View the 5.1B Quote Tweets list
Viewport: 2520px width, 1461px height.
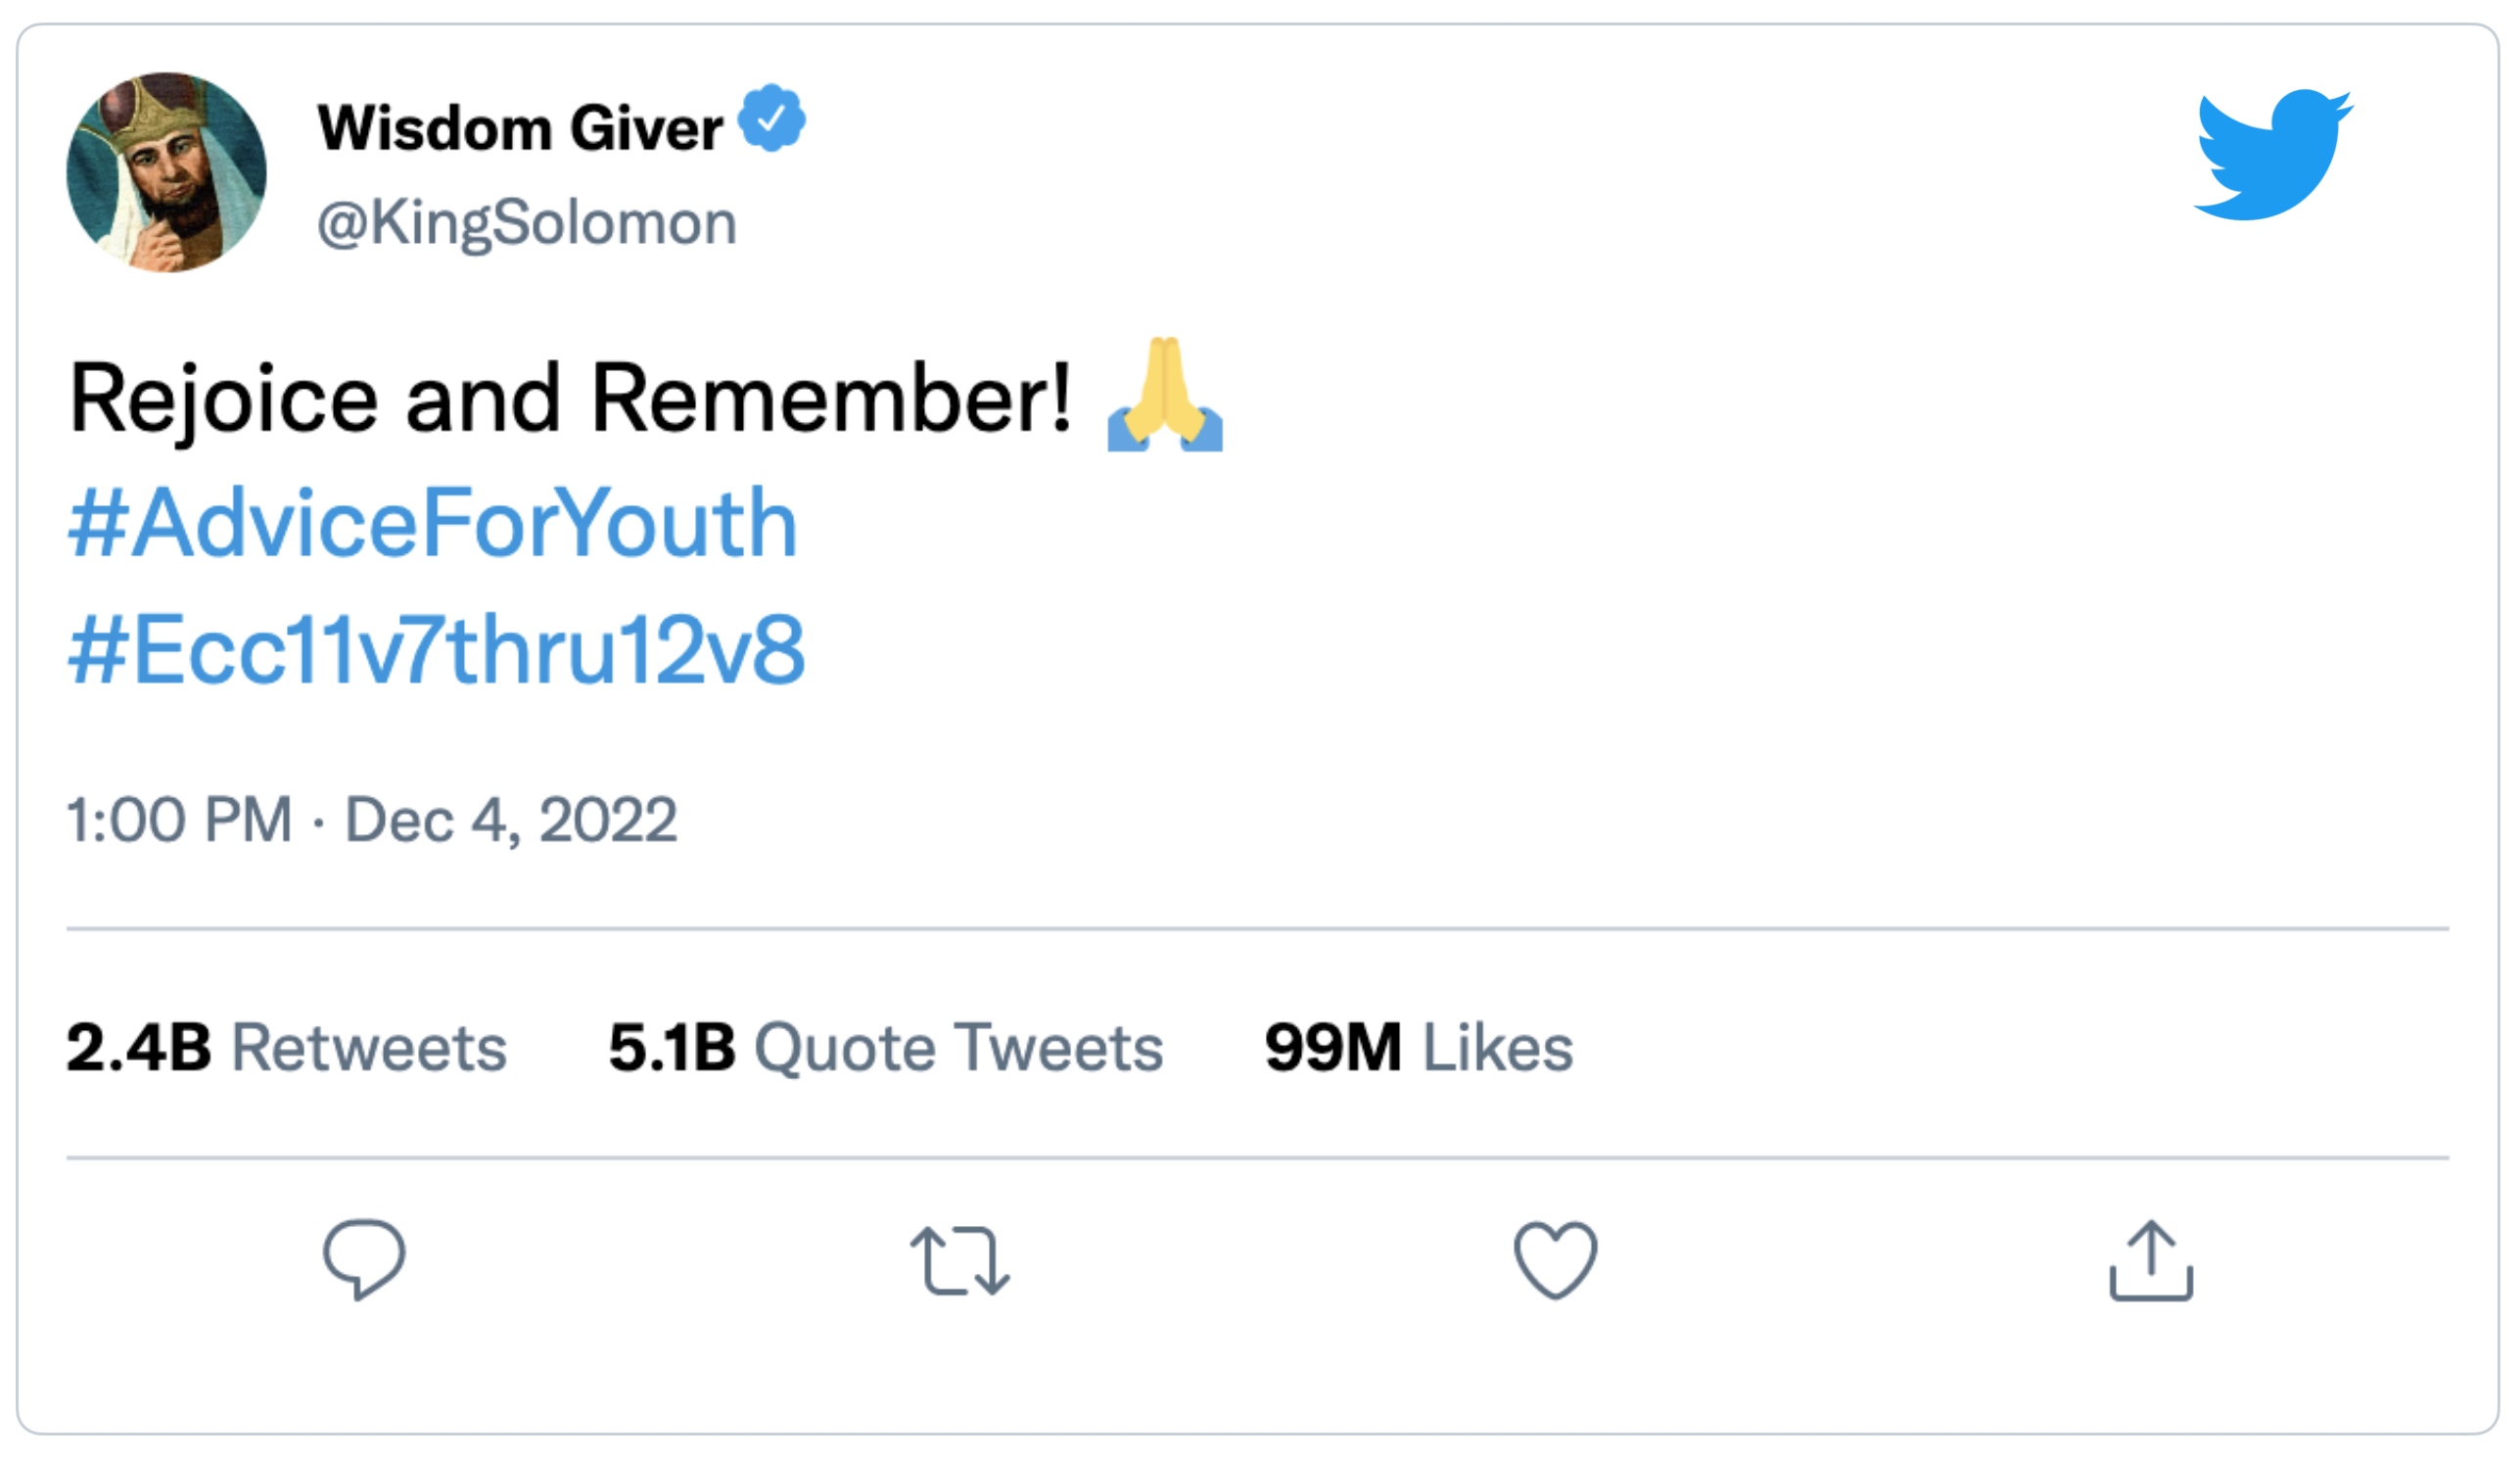point(886,1048)
